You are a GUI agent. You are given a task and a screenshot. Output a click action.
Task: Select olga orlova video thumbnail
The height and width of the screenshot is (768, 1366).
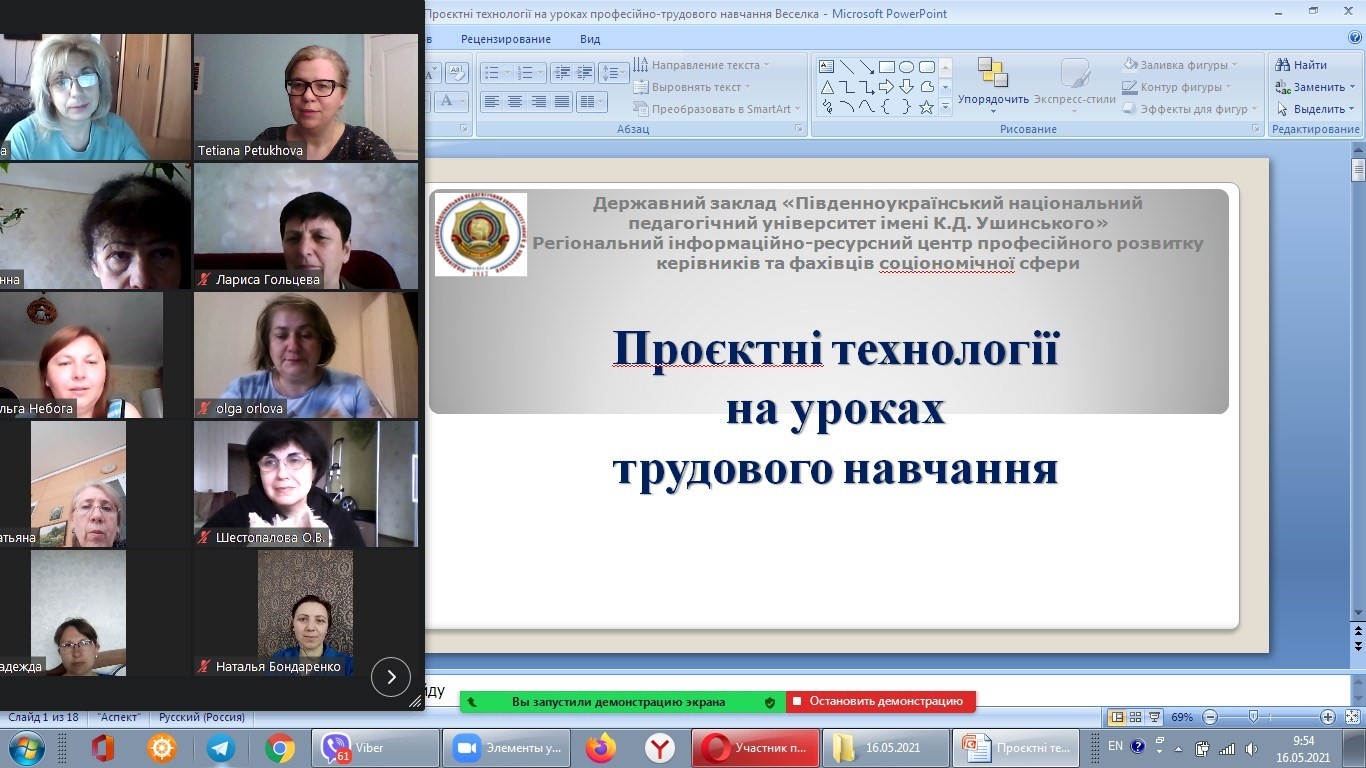[x=306, y=355]
